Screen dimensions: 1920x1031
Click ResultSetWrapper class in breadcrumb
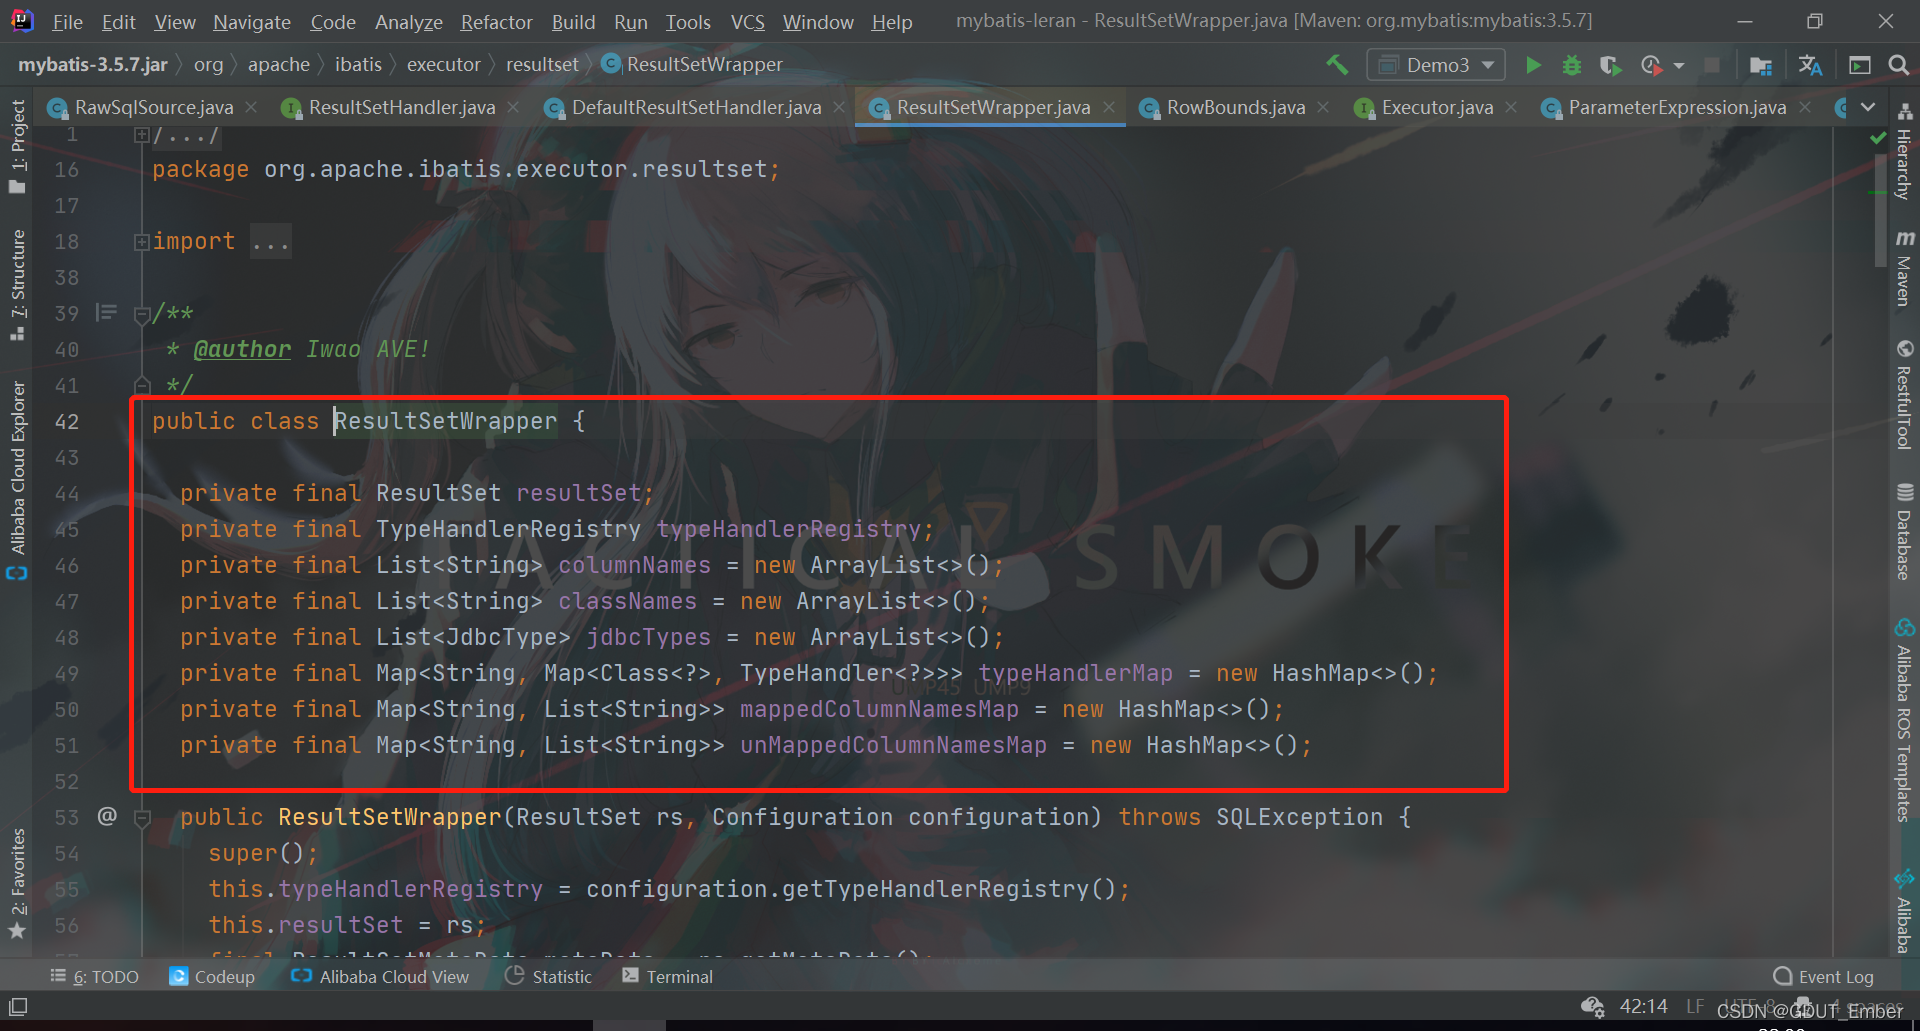click(x=693, y=65)
